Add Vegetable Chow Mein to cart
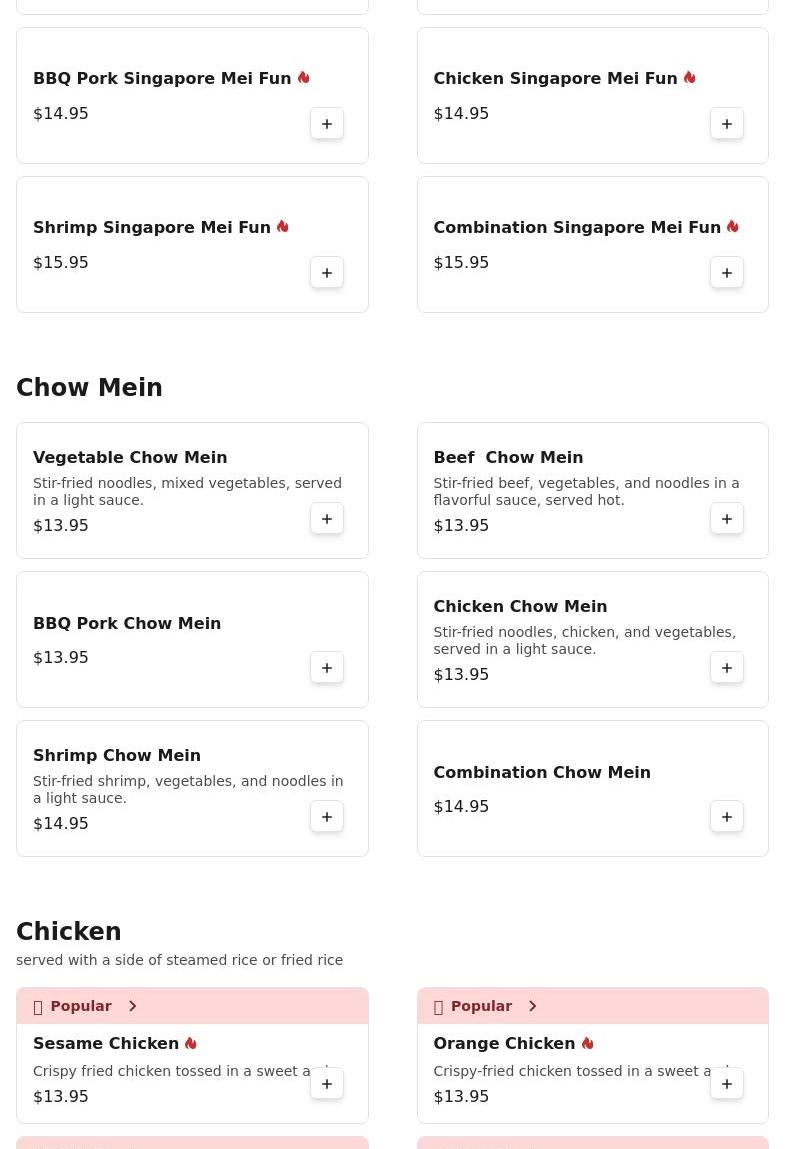The width and height of the screenshot is (785, 1149). tap(327, 519)
